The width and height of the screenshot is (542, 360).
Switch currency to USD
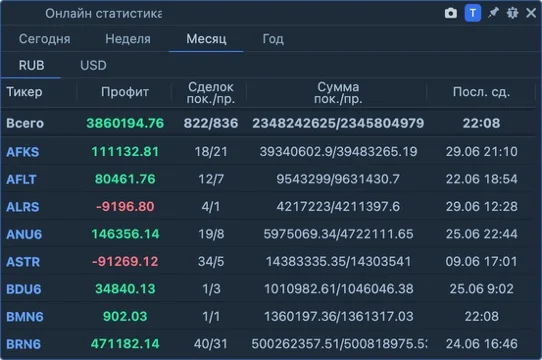pos(93,65)
